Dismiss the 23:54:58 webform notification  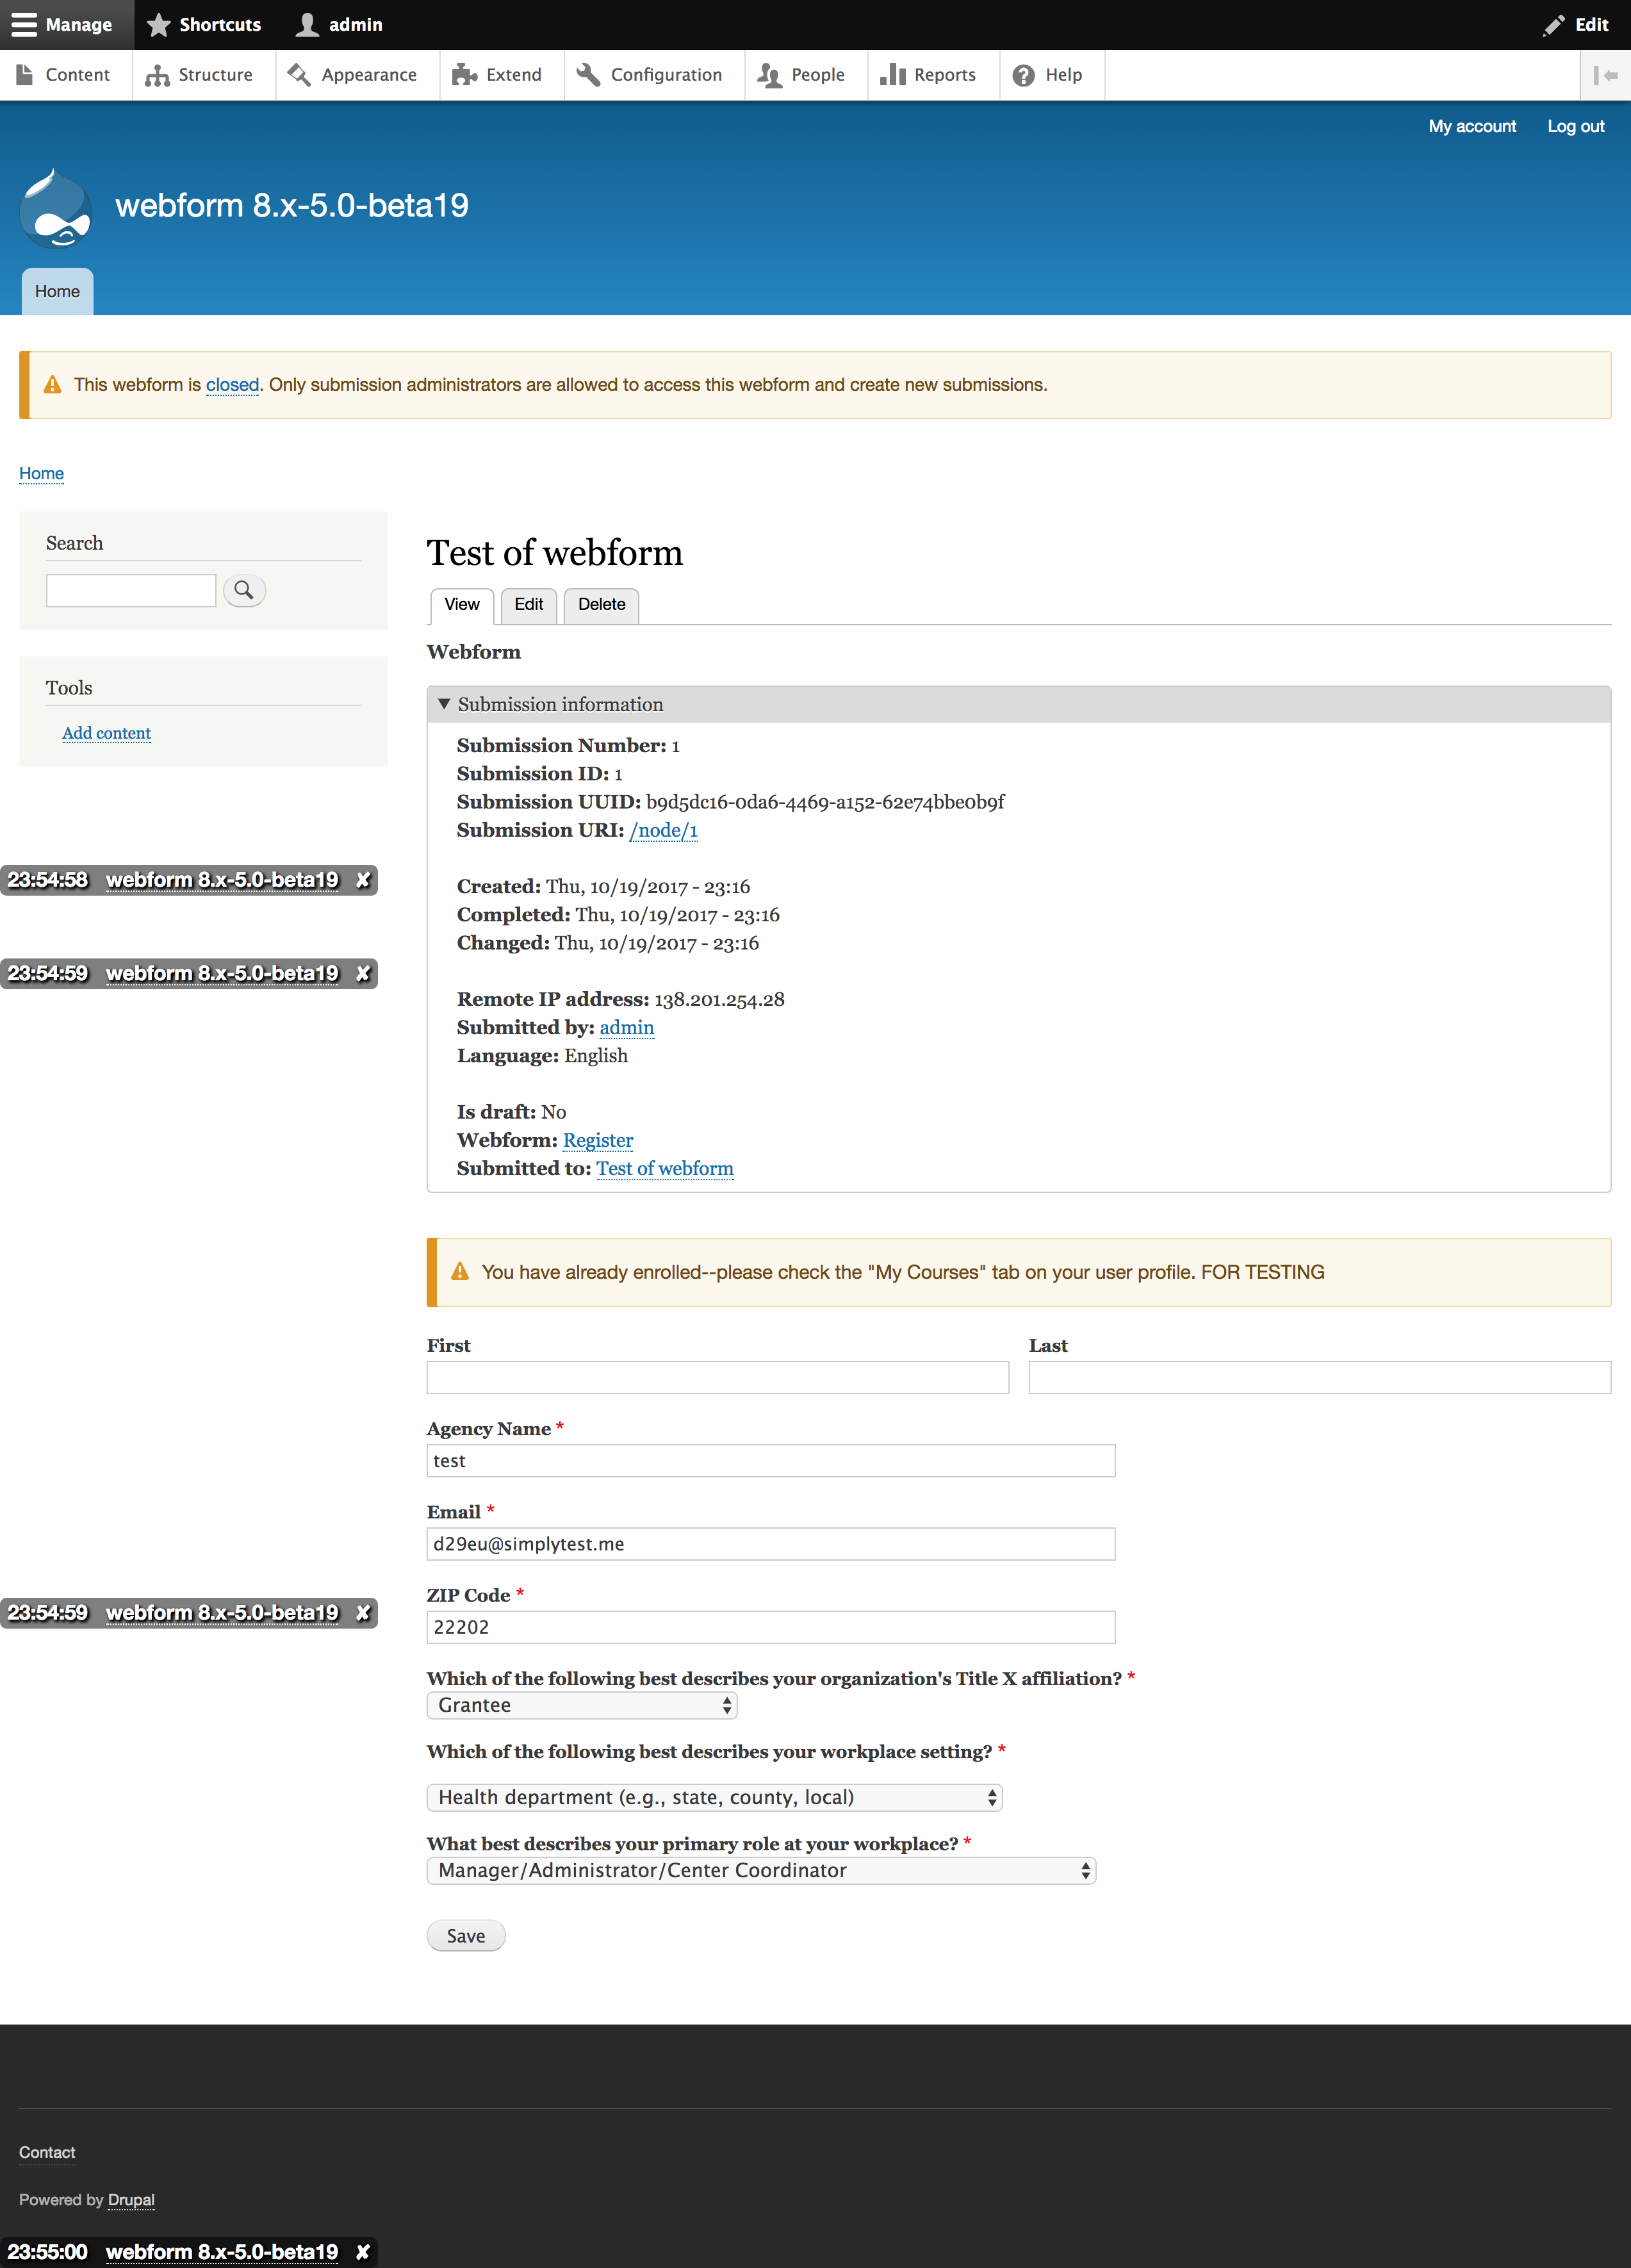coord(364,880)
